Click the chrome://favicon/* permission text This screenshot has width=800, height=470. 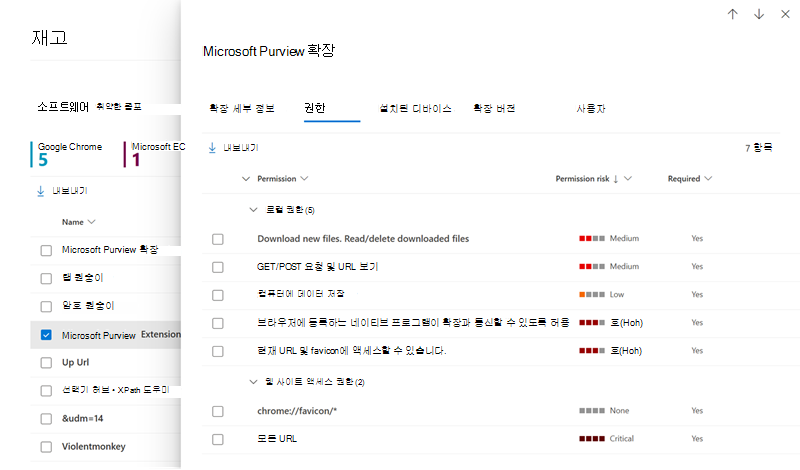coord(297,411)
